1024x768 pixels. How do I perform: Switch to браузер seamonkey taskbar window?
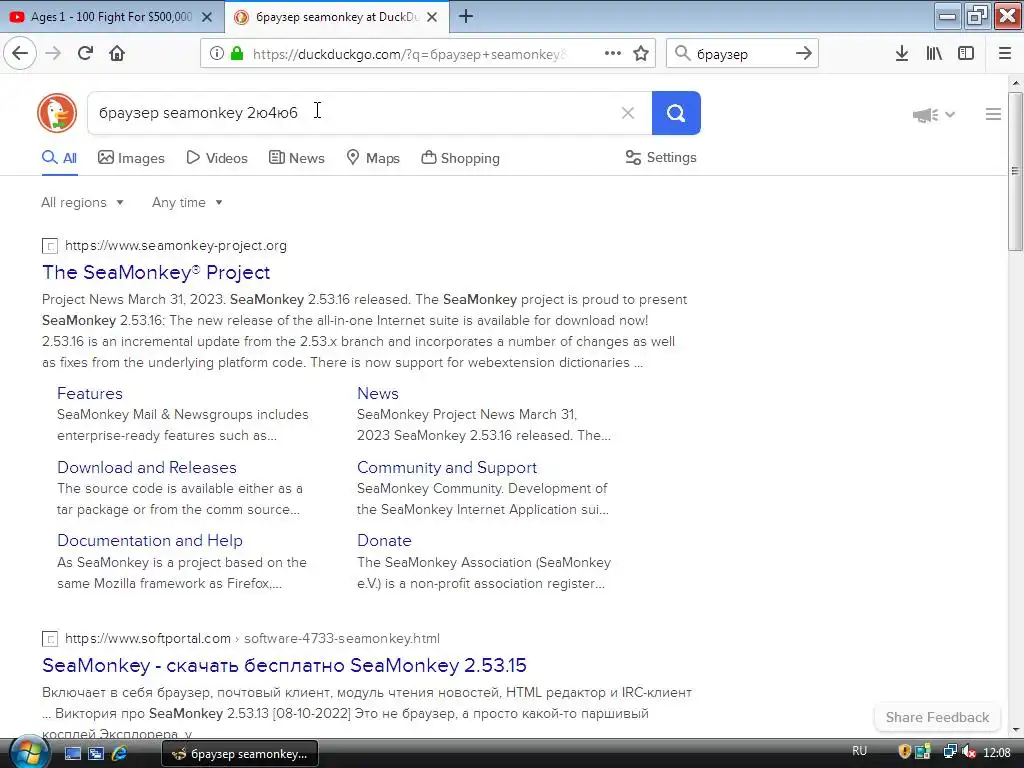[x=240, y=754]
